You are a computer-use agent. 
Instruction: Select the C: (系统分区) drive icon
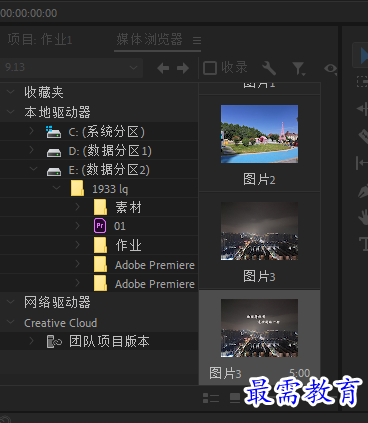tap(53, 132)
